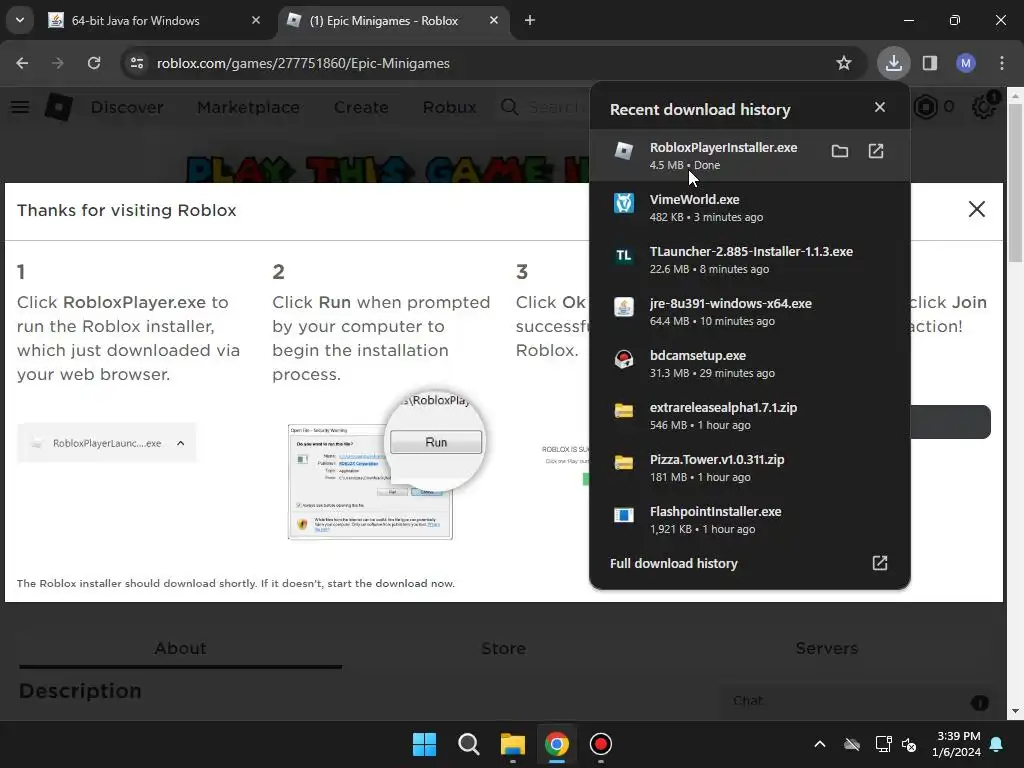Show RobloxPlayerInstaller.exe in folder
Image resolution: width=1024 pixels, height=768 pixels.
(x=840, y=152)
